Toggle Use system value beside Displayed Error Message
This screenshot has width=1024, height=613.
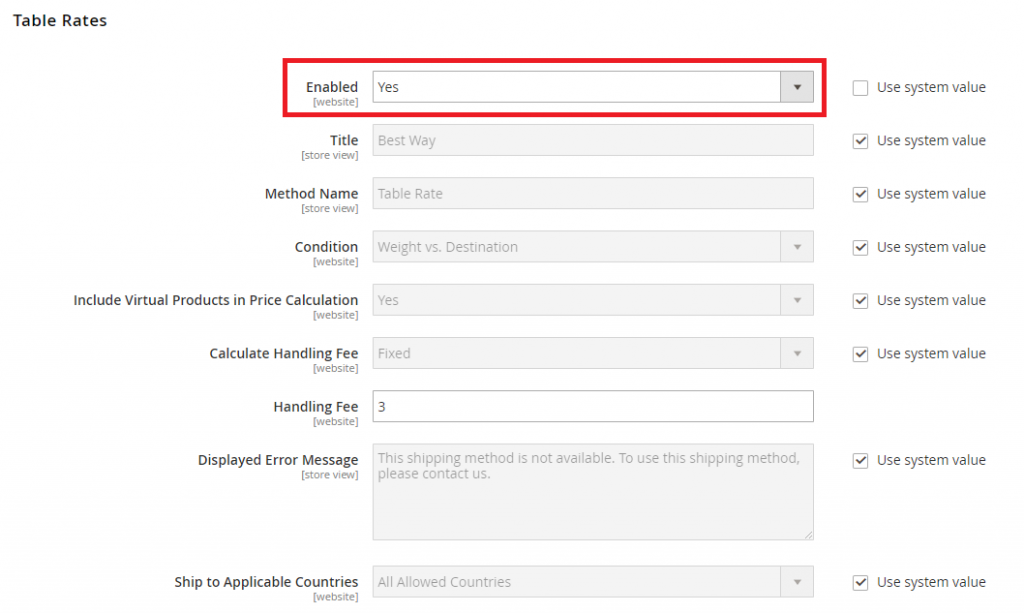(860, 460)
